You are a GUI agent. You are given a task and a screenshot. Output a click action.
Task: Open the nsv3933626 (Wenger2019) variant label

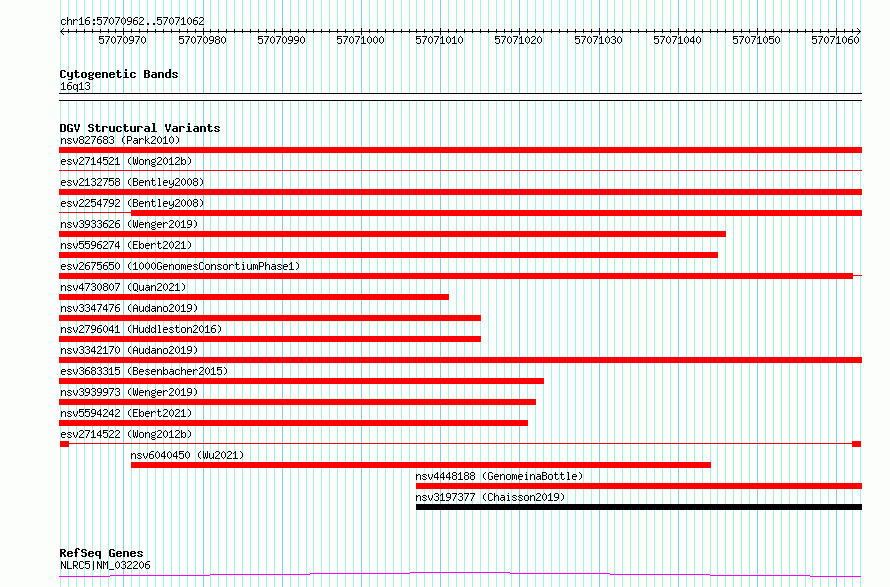129,224
